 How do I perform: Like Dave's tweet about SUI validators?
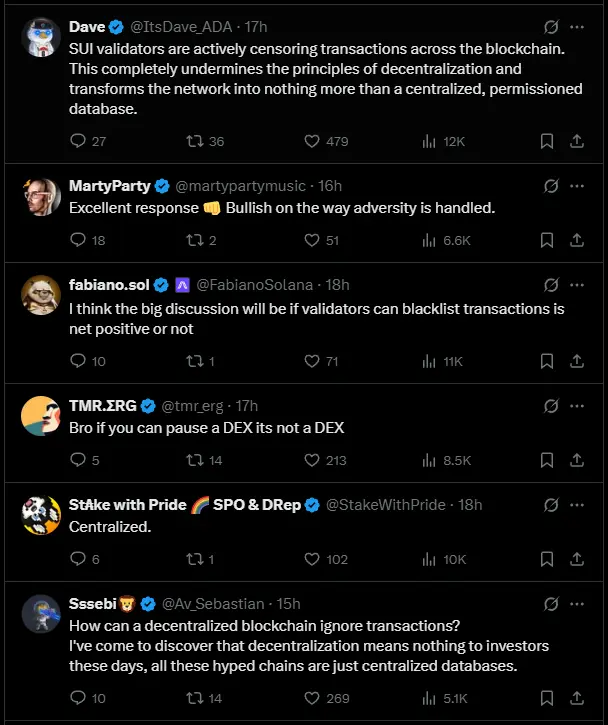tap(311, 142)
